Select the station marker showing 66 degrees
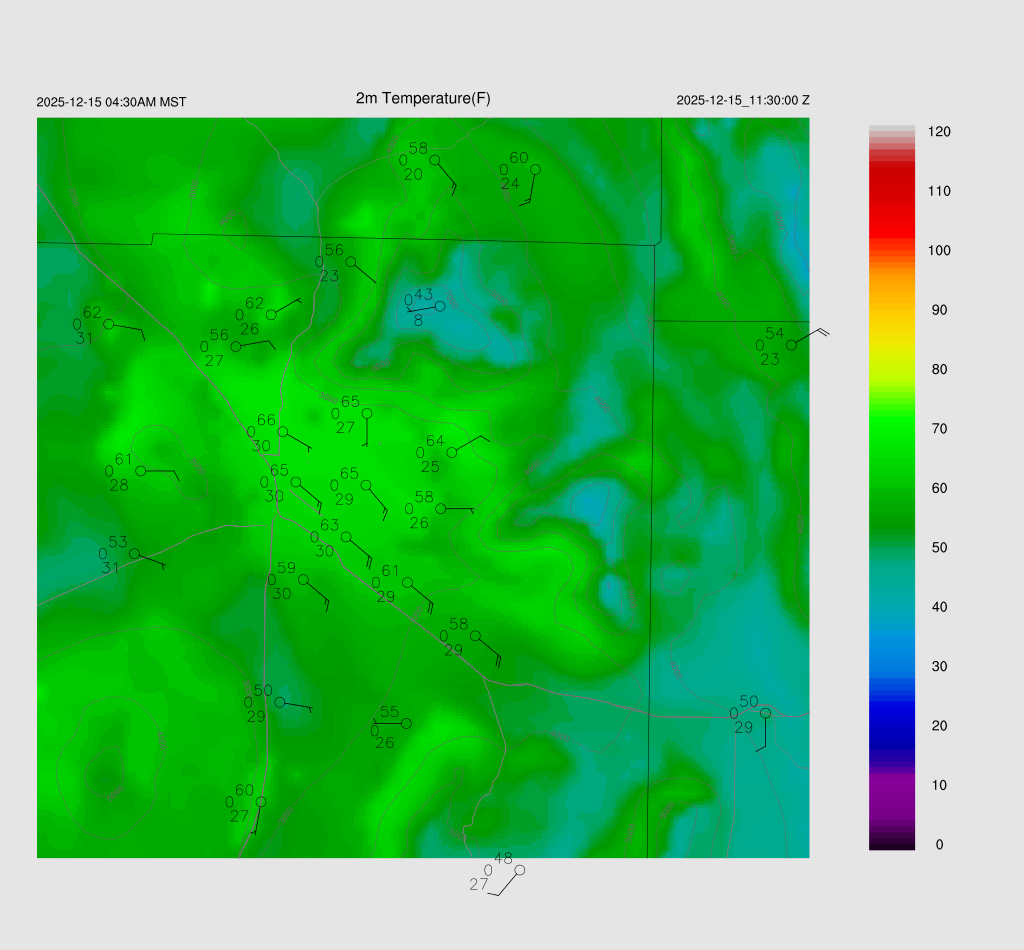The image size is (1024, 950). tap(283, 432)
